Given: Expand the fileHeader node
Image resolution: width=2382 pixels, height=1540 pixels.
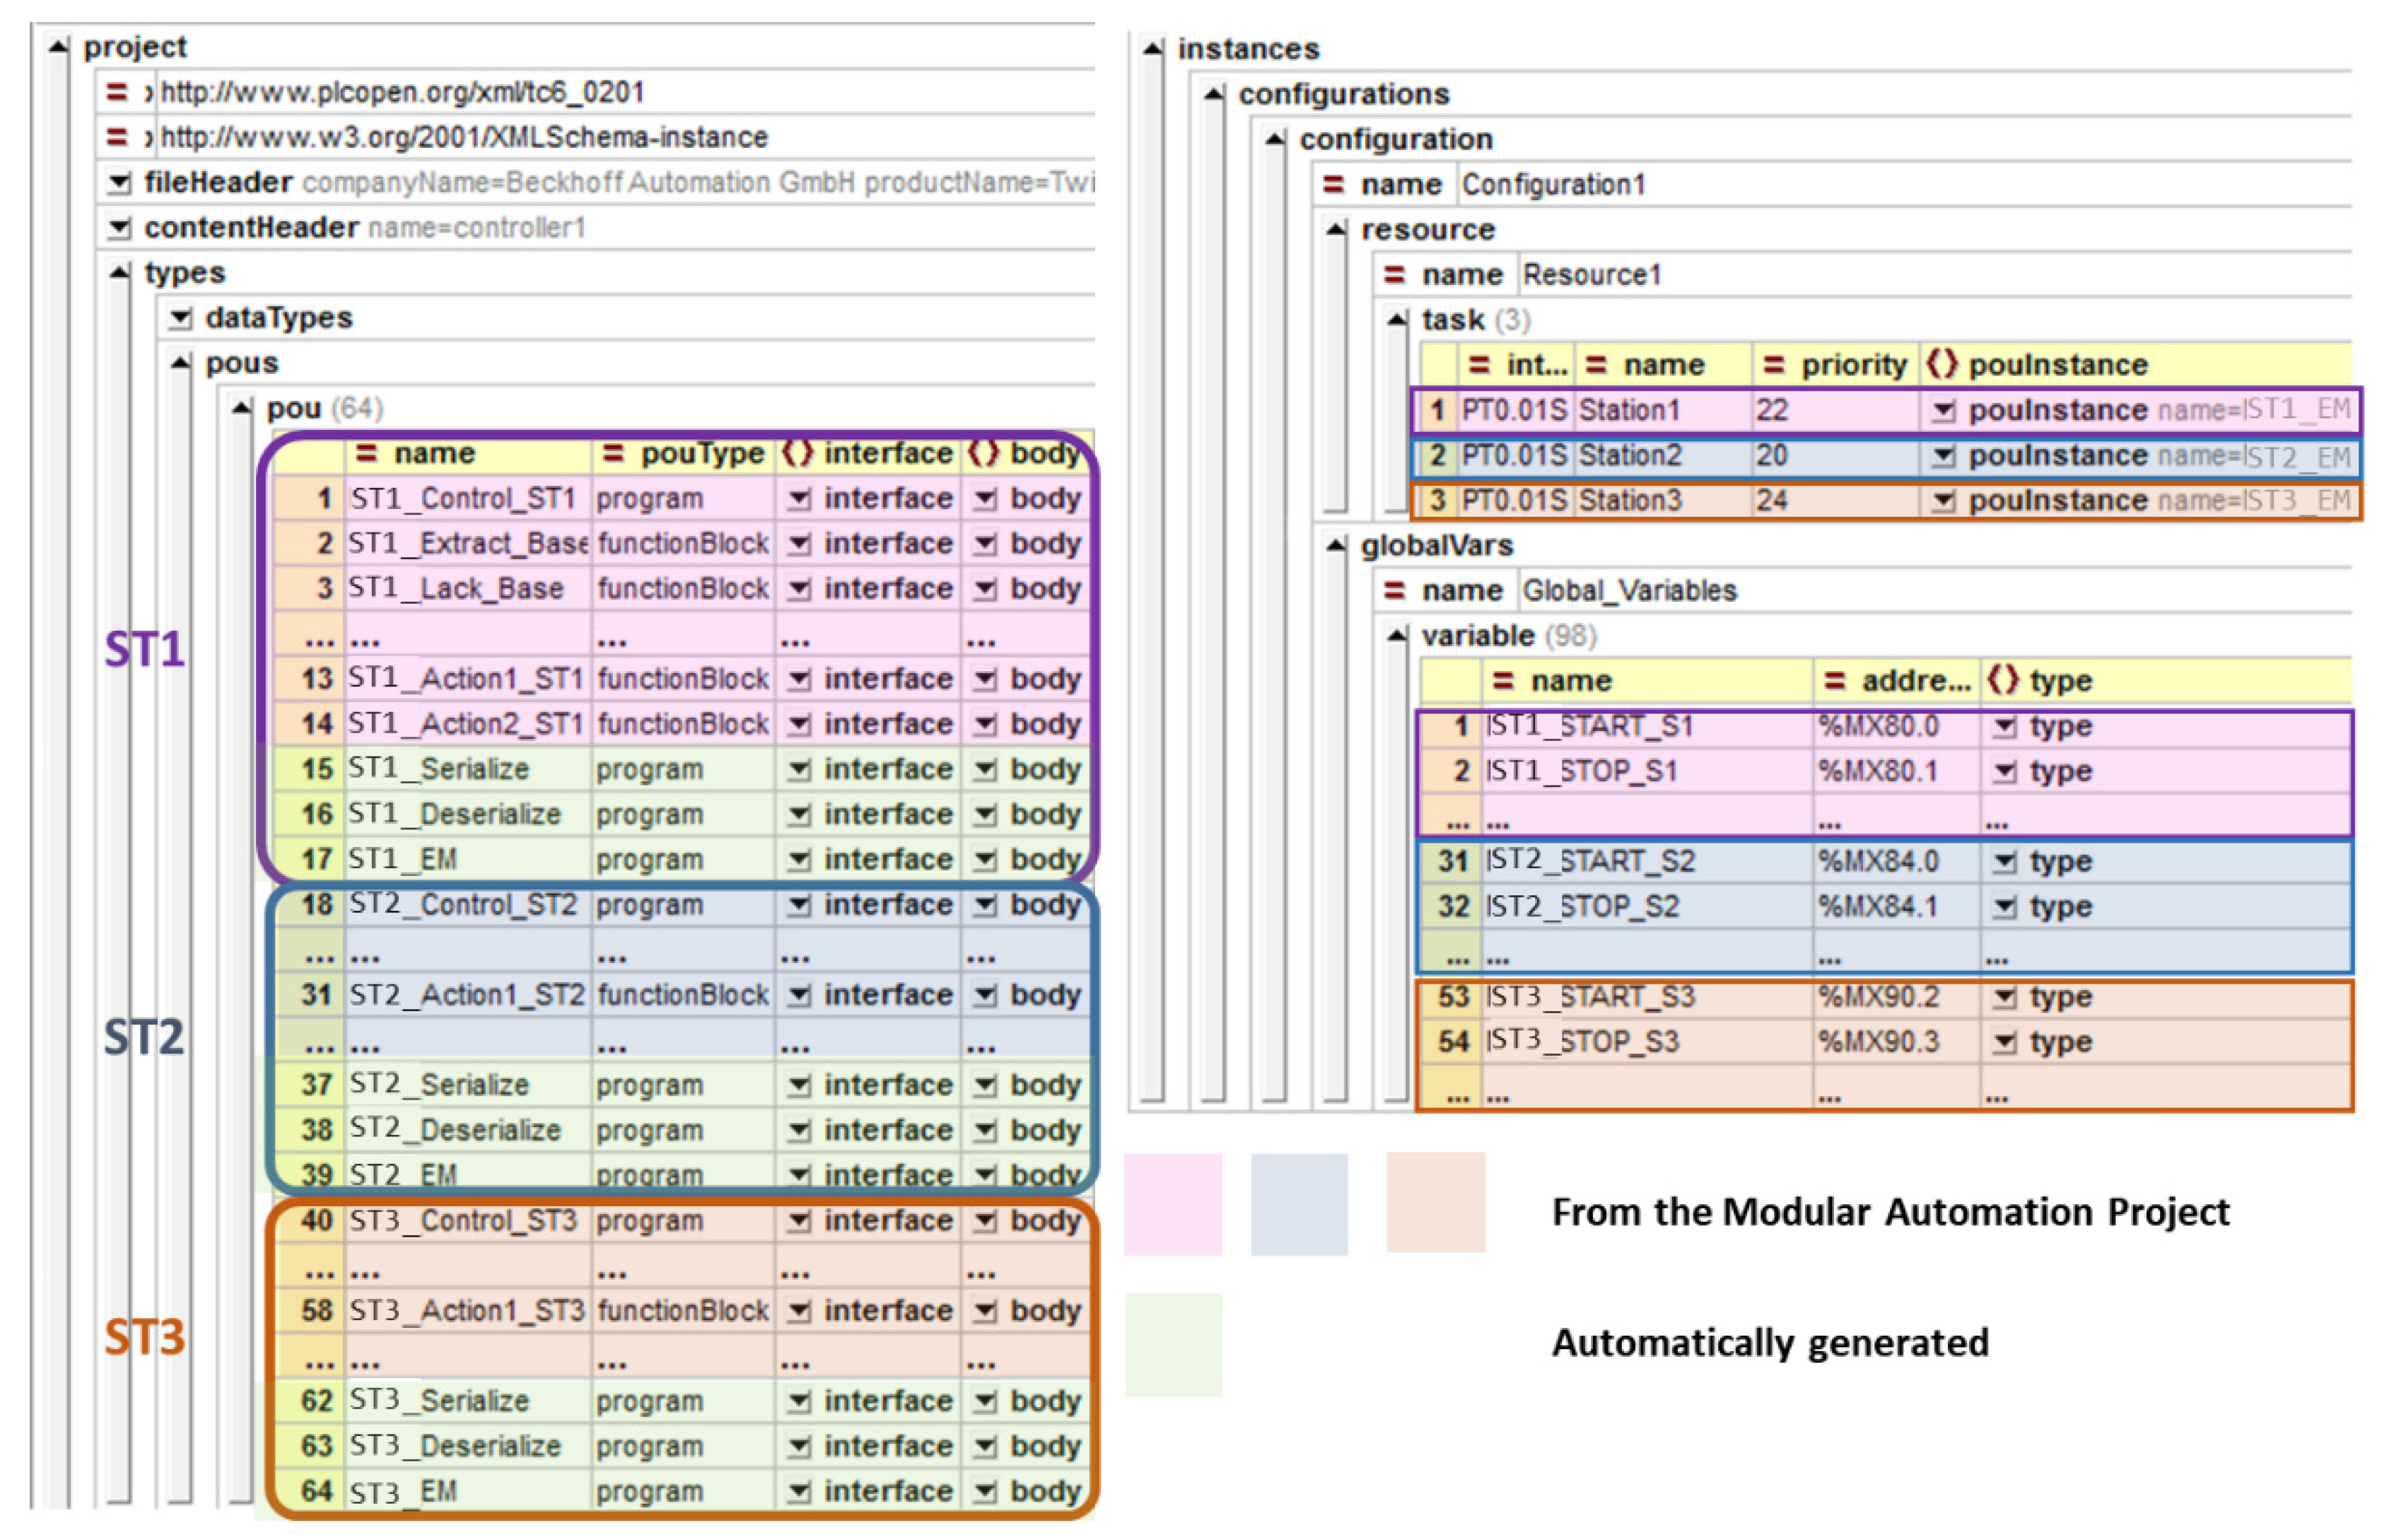Looking at the screenshot, I should tap(119, 183).
